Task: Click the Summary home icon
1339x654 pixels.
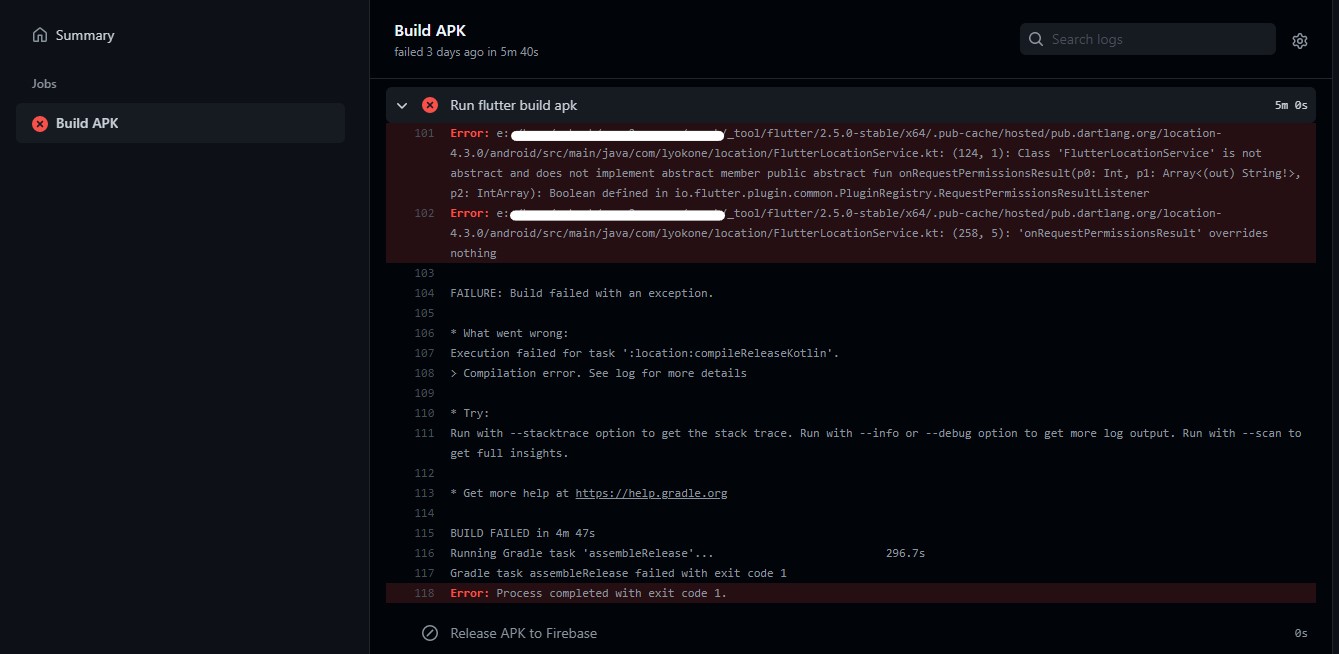Action: tap(40, 34)
